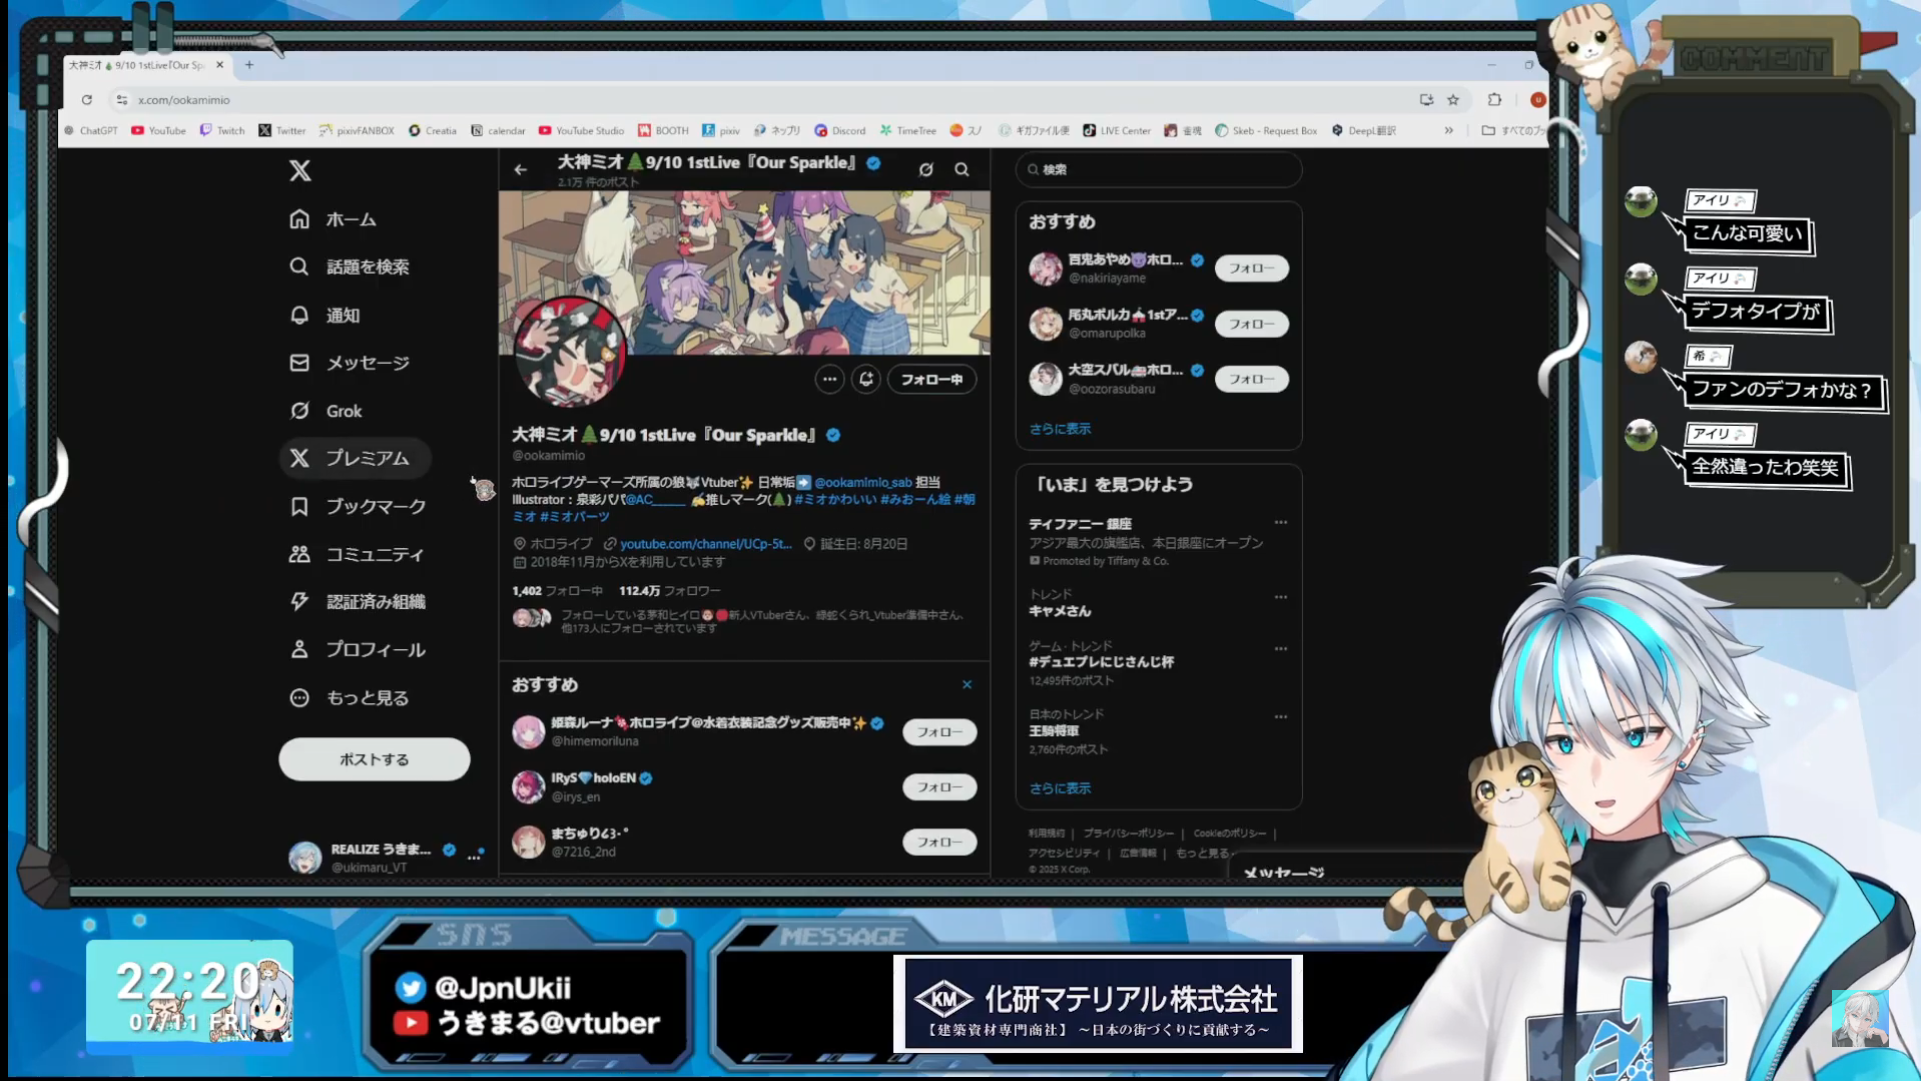The image size is (1921, 1081).
Task: Click the ポストする button
Action: click(x=374, y=760)
